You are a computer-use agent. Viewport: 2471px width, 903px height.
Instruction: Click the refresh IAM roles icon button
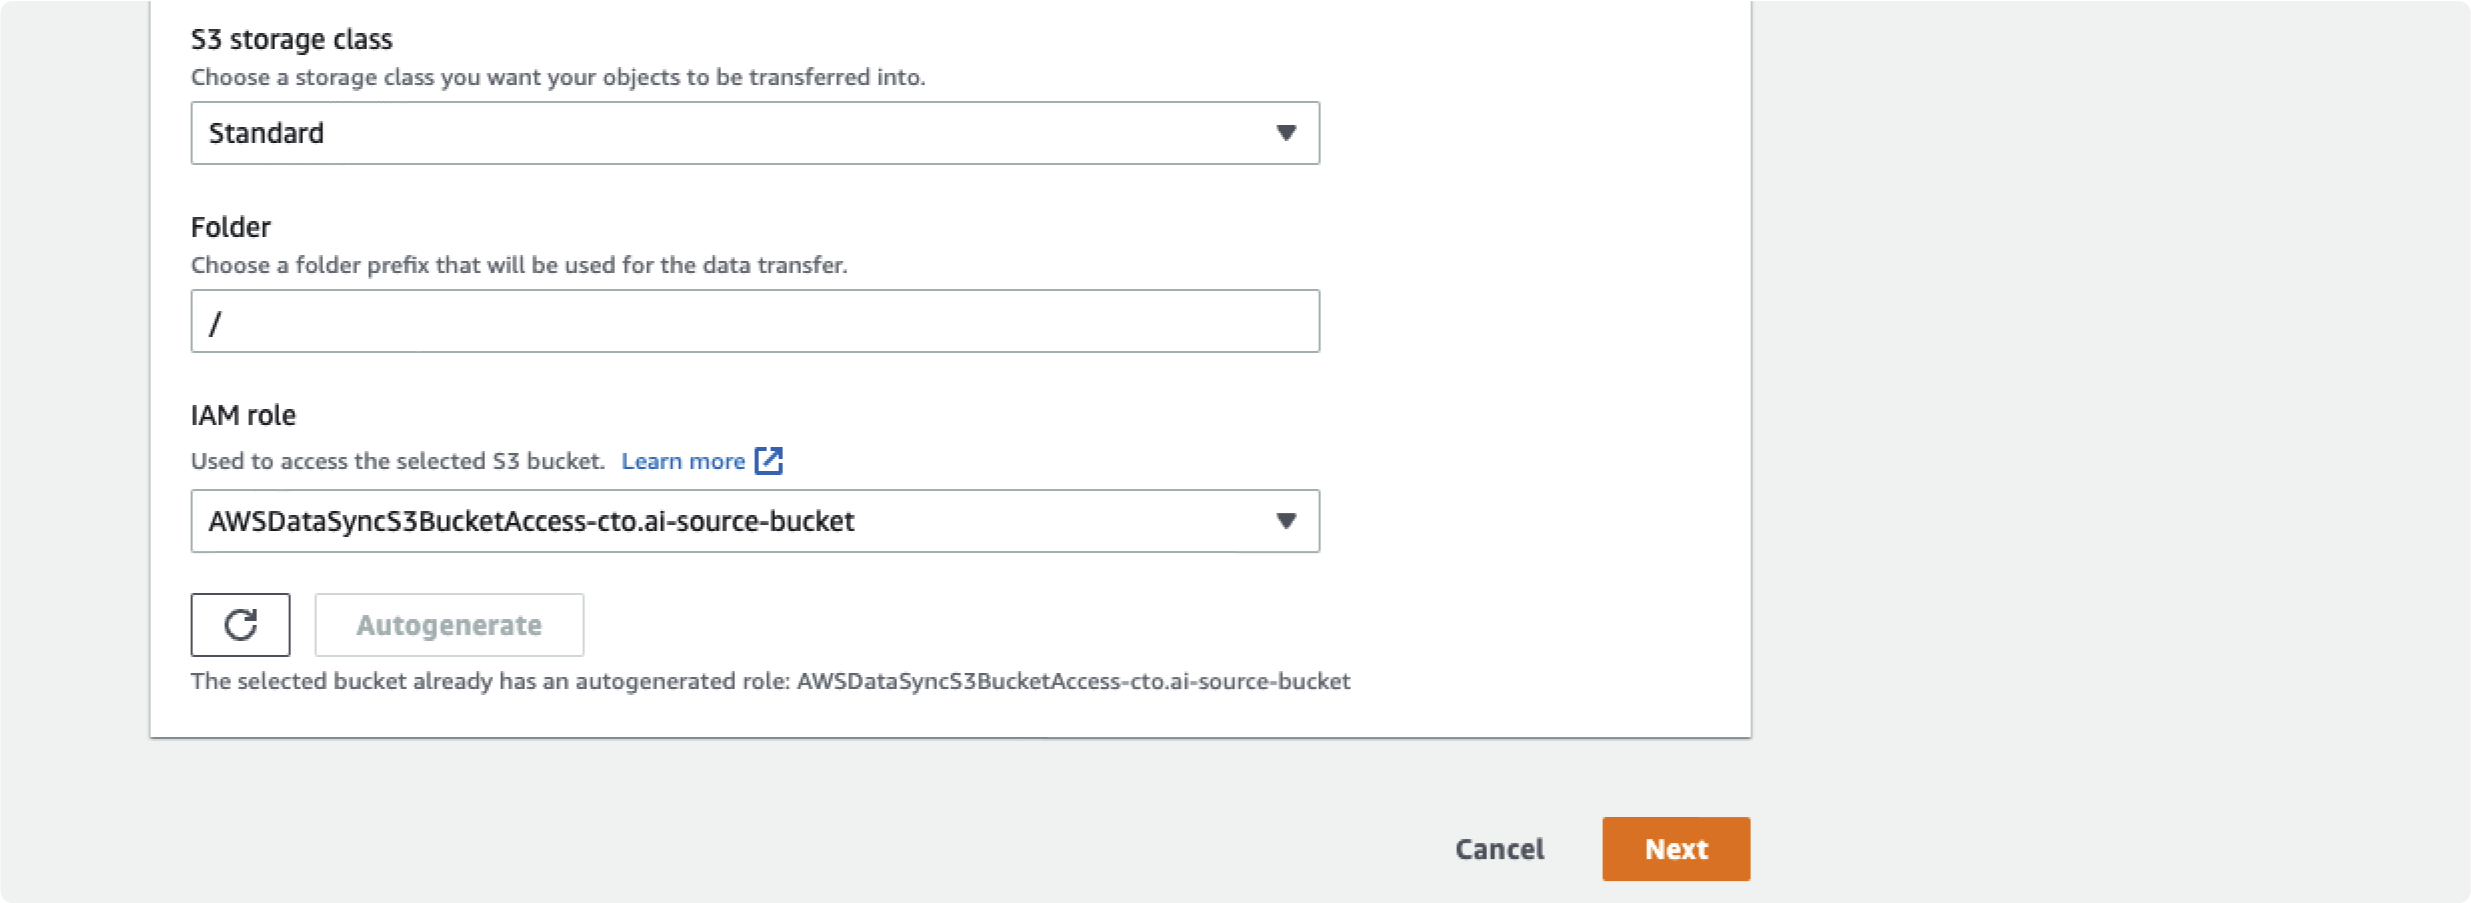pos(241,625)
